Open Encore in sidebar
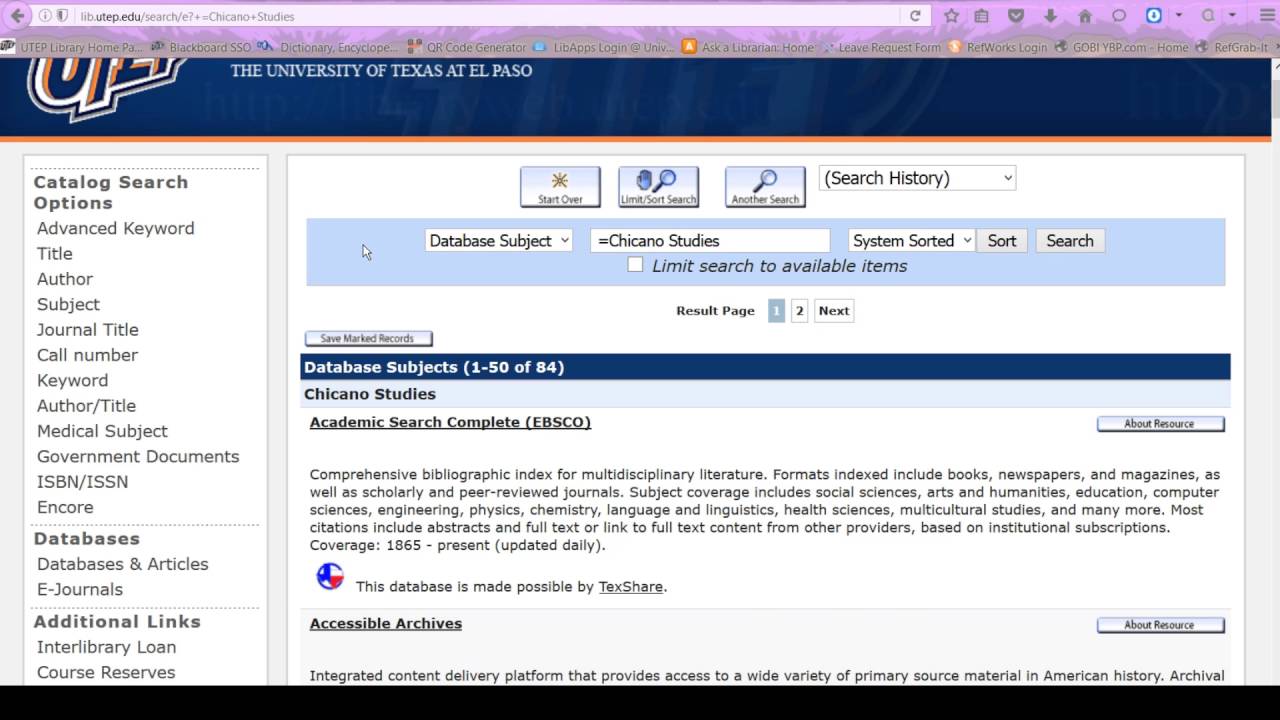Viewport: 1280px width, 720px height. [65, 507]
